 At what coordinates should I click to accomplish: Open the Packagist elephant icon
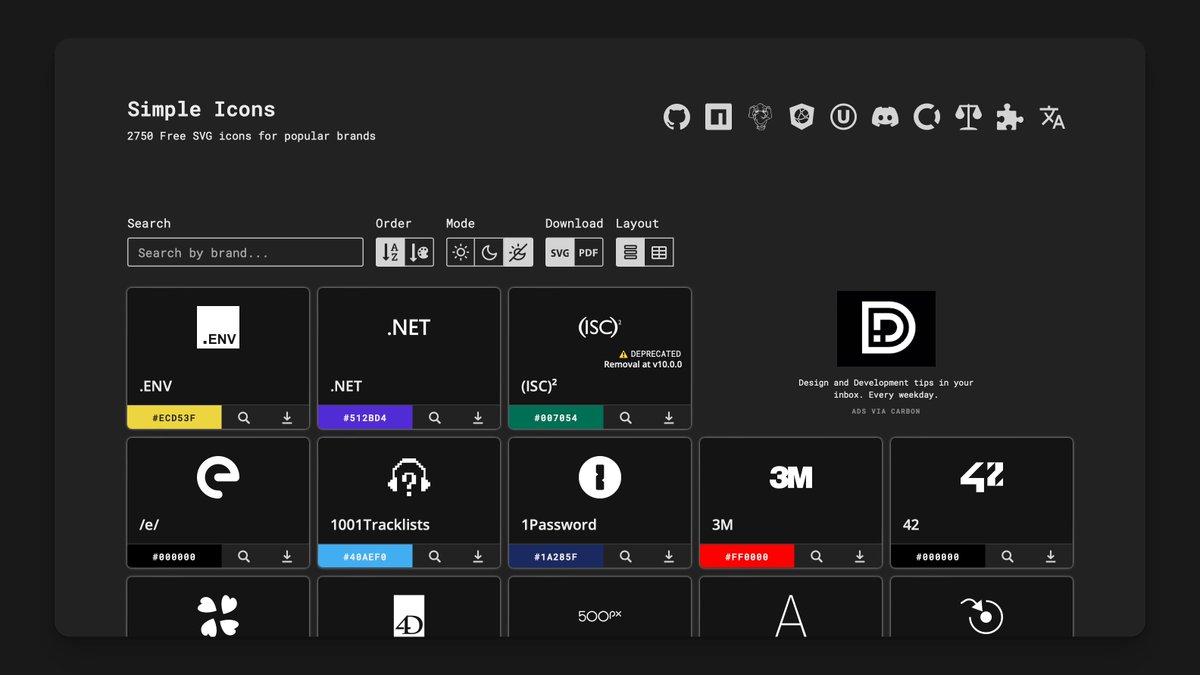point(760,117)
